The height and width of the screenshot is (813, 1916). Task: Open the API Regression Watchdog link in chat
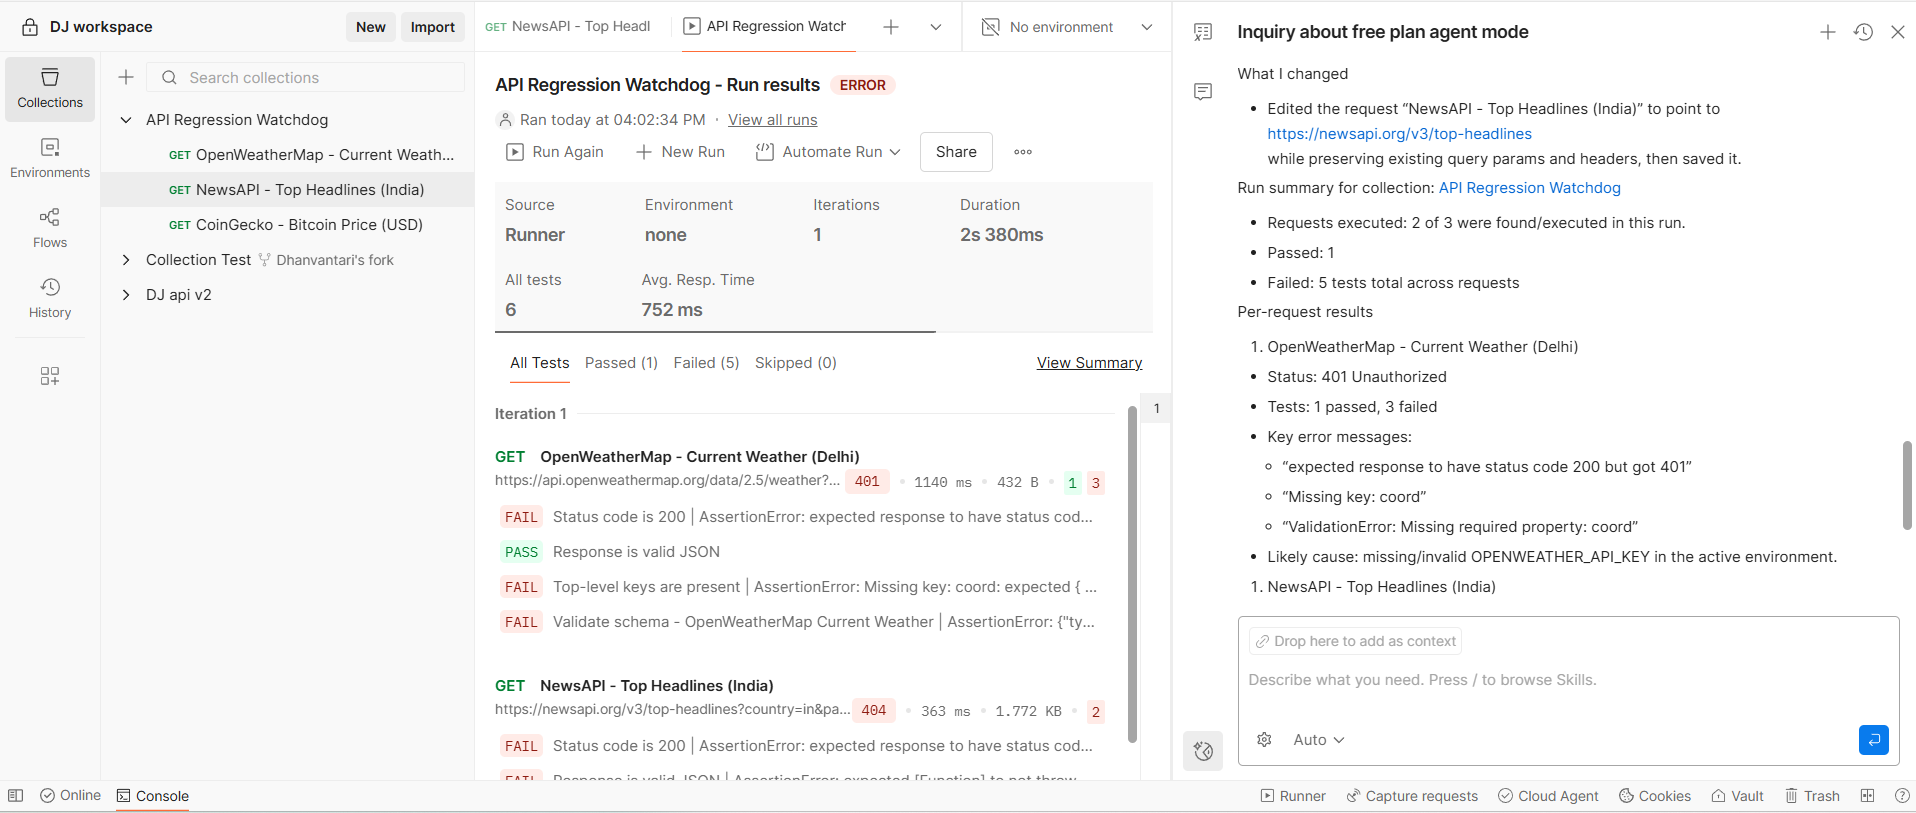pyautogui.click(x=1529, y=188)
